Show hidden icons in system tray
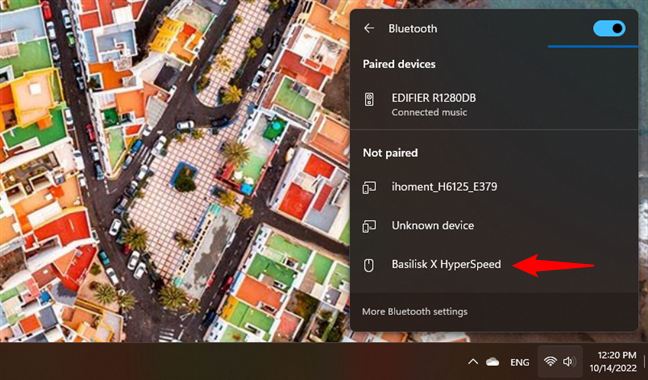This screenshot has width=648, height=380. (473, 362)
